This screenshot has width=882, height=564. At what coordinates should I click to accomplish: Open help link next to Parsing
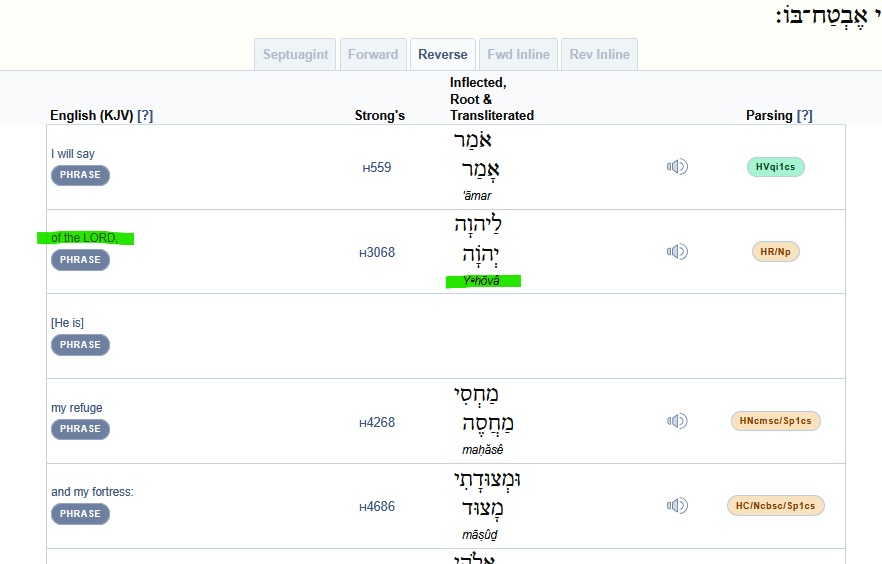[x=805, y=115]
